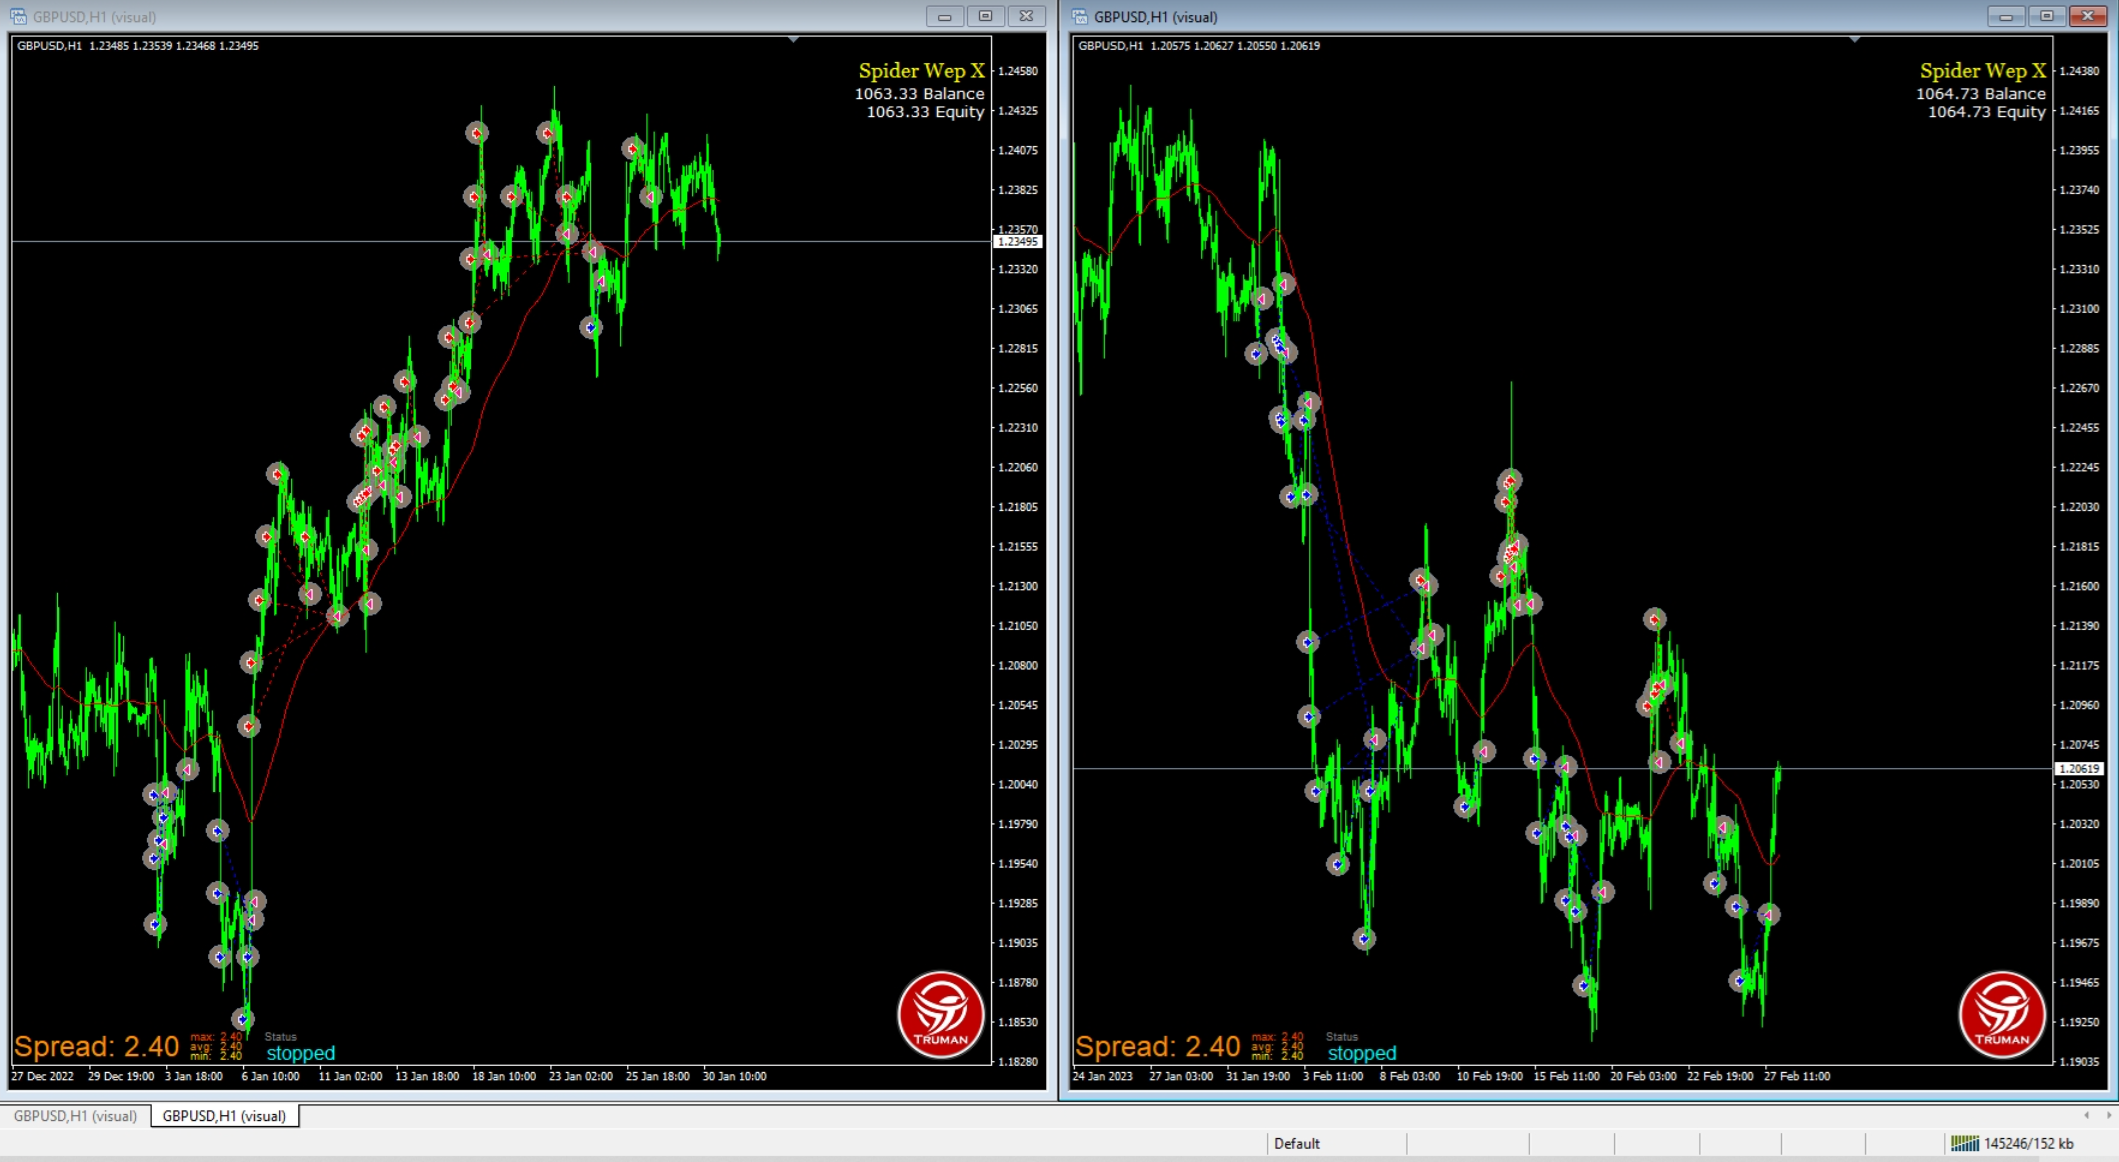2119x1162 pixels.
Task: Click the Truman logo on right chart
Action: pos(2000,1014)
